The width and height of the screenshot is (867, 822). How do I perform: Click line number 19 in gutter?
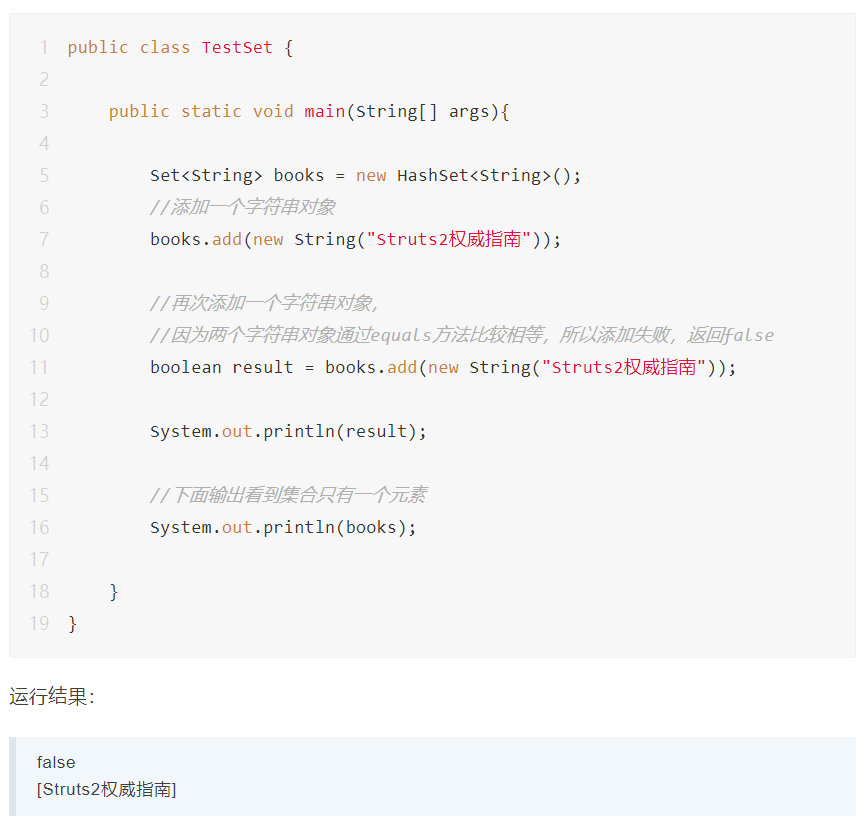pyautogui.click(x=39, y=624)
